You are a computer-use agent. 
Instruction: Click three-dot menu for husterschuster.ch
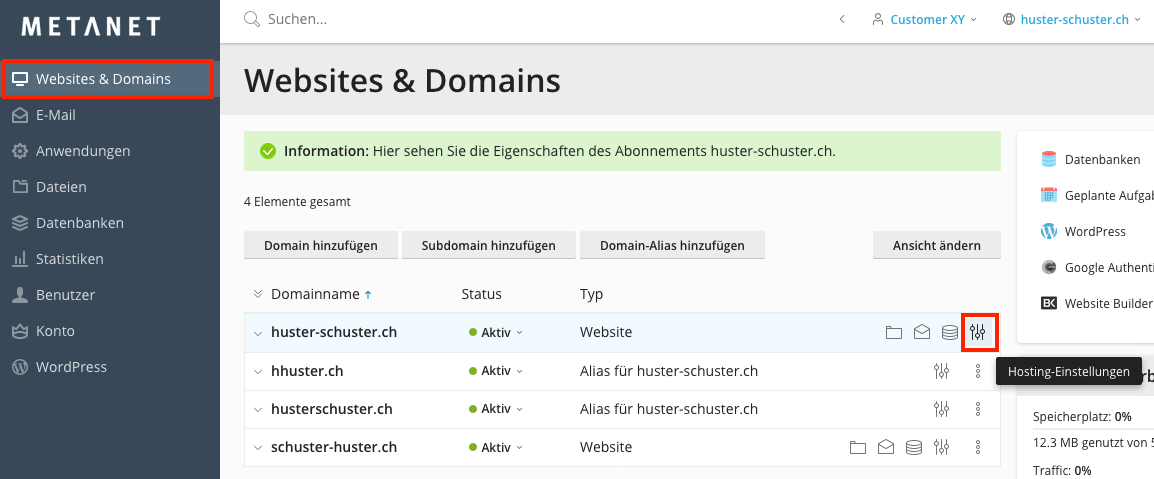(x=978, y=409)
